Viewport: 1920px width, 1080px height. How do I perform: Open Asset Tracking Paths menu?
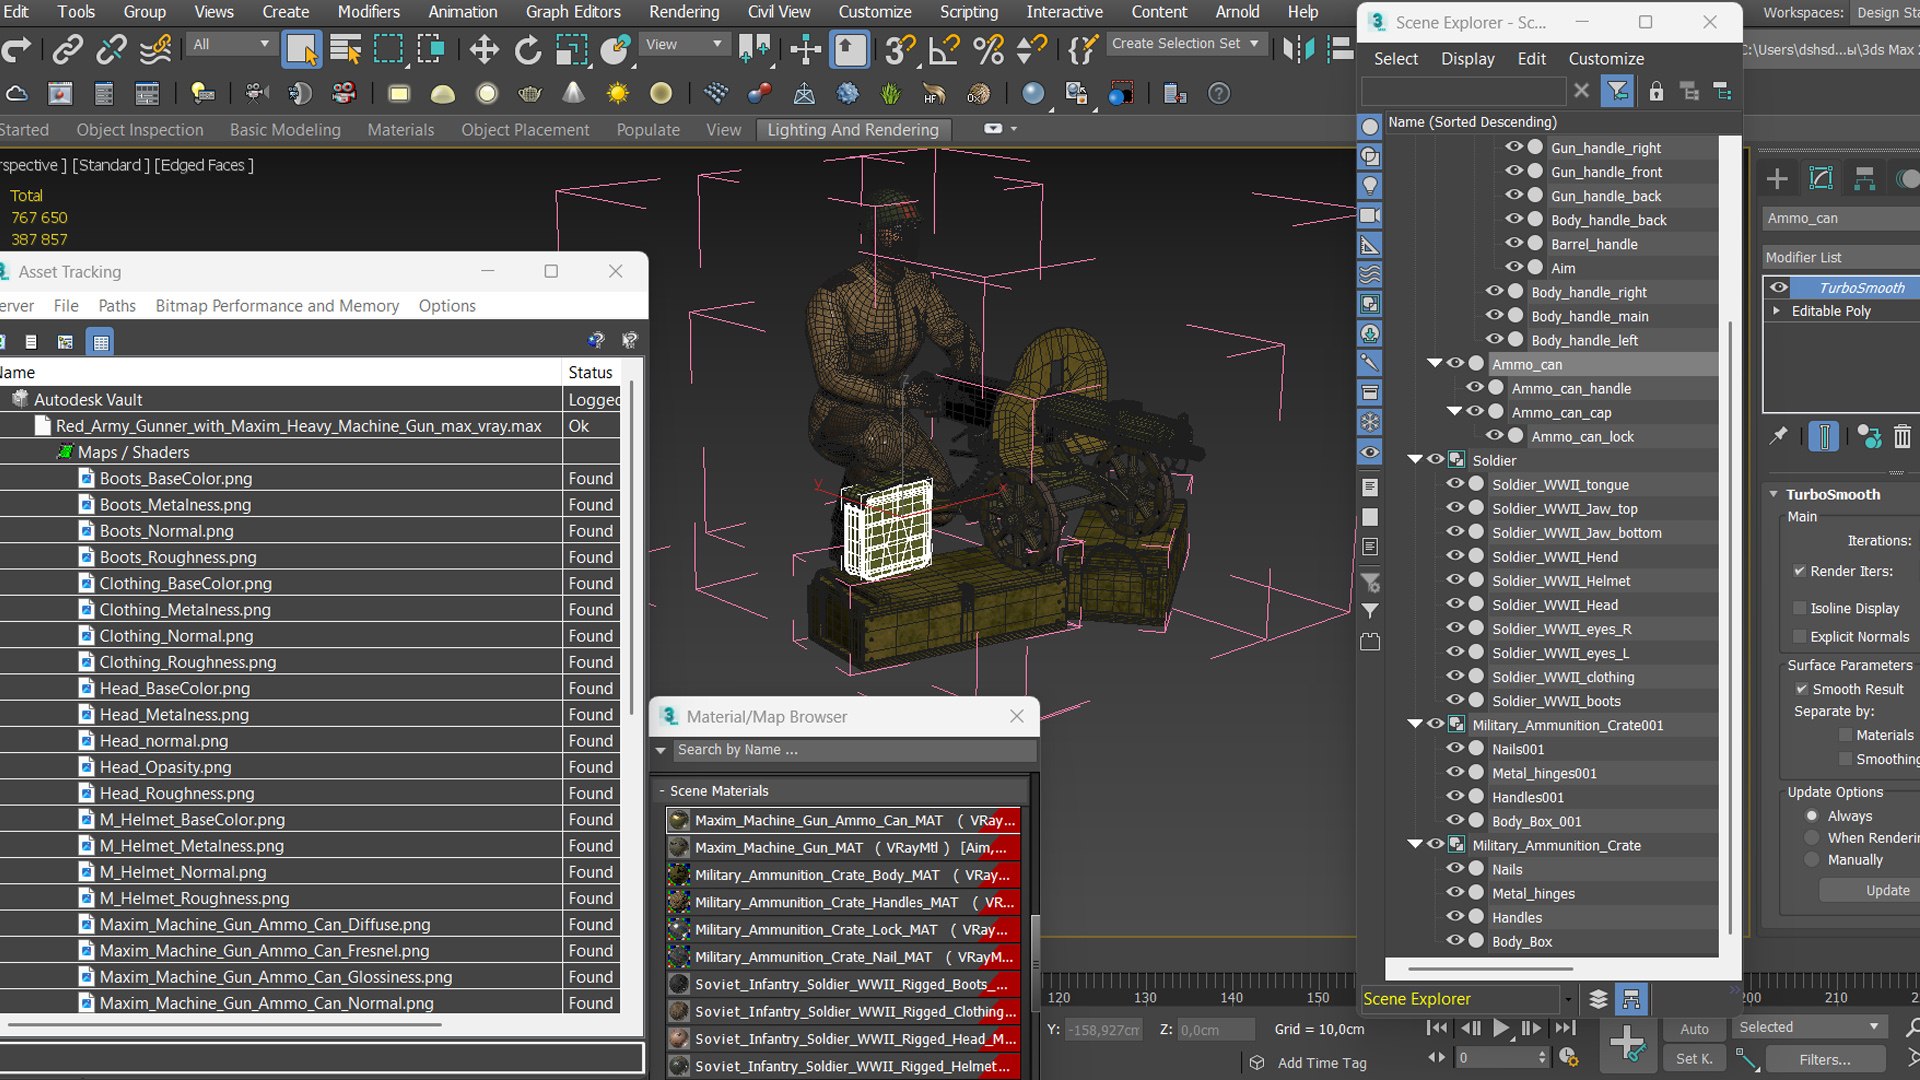point(117,306)
